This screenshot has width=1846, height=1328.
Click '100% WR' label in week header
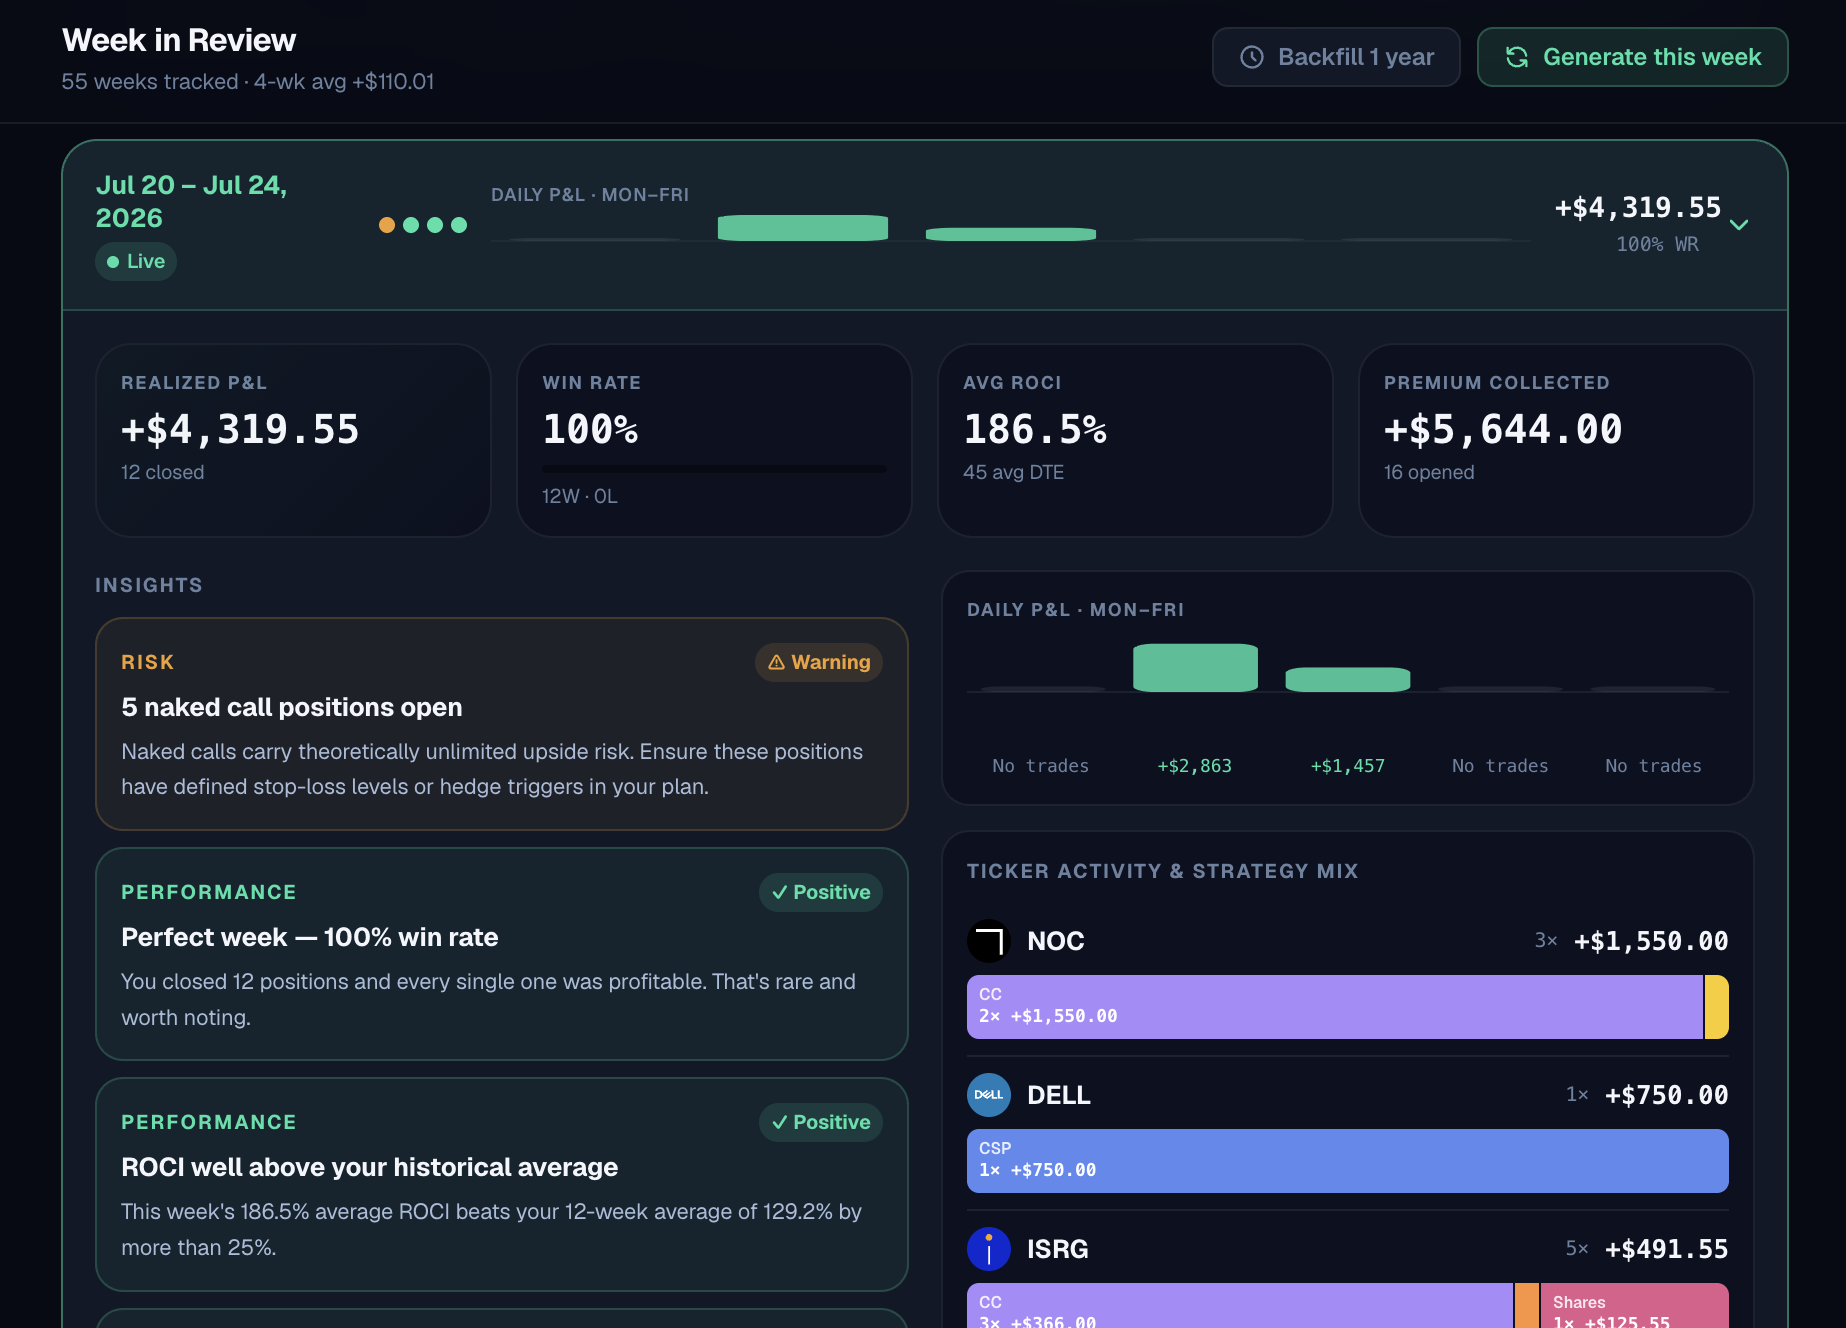pyautogui.click(x=1658, y=244)
